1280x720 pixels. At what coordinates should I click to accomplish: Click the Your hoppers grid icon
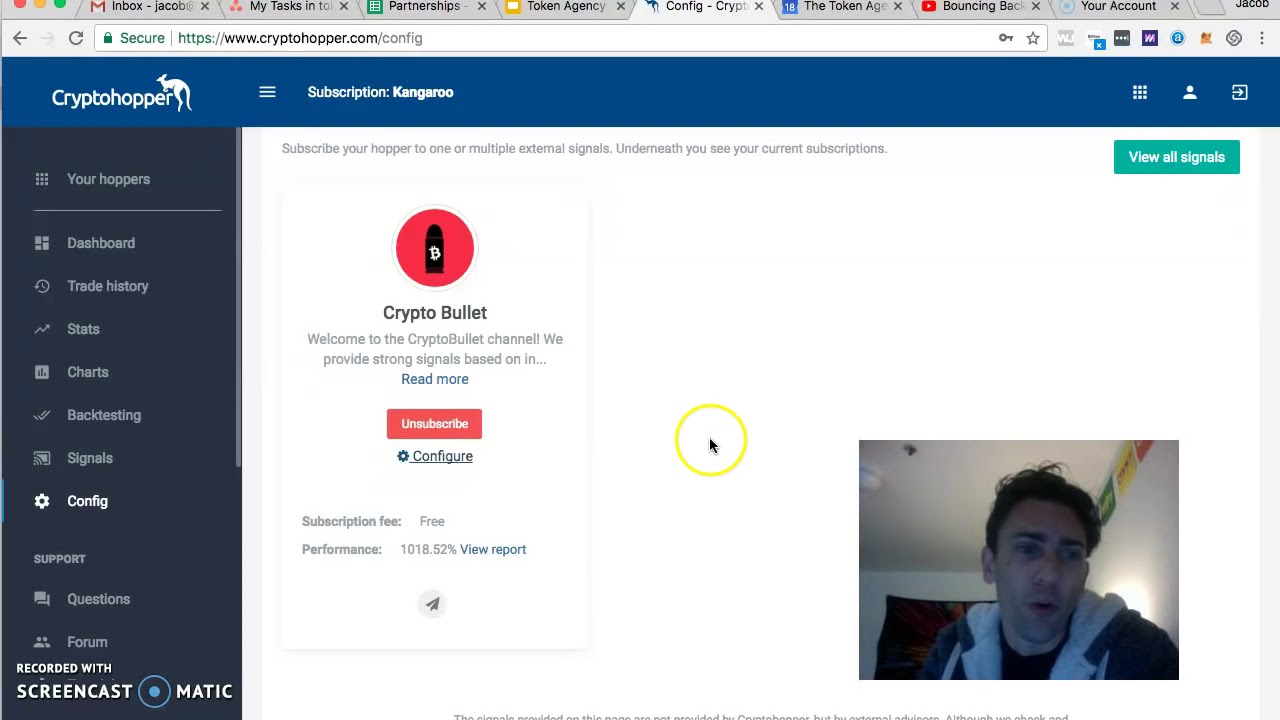coord(42,179)
